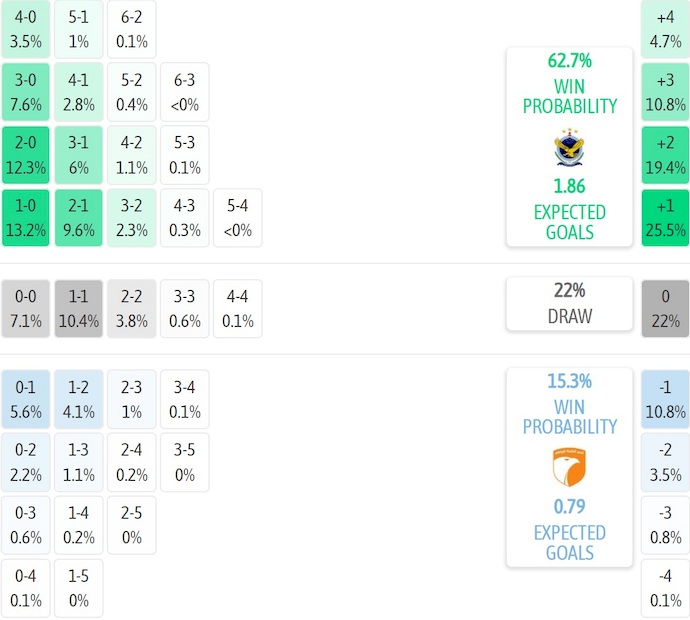Click the orange away team crest
Image resolution: width=690 pixels, height=620 pixels.
pos(569,466)
